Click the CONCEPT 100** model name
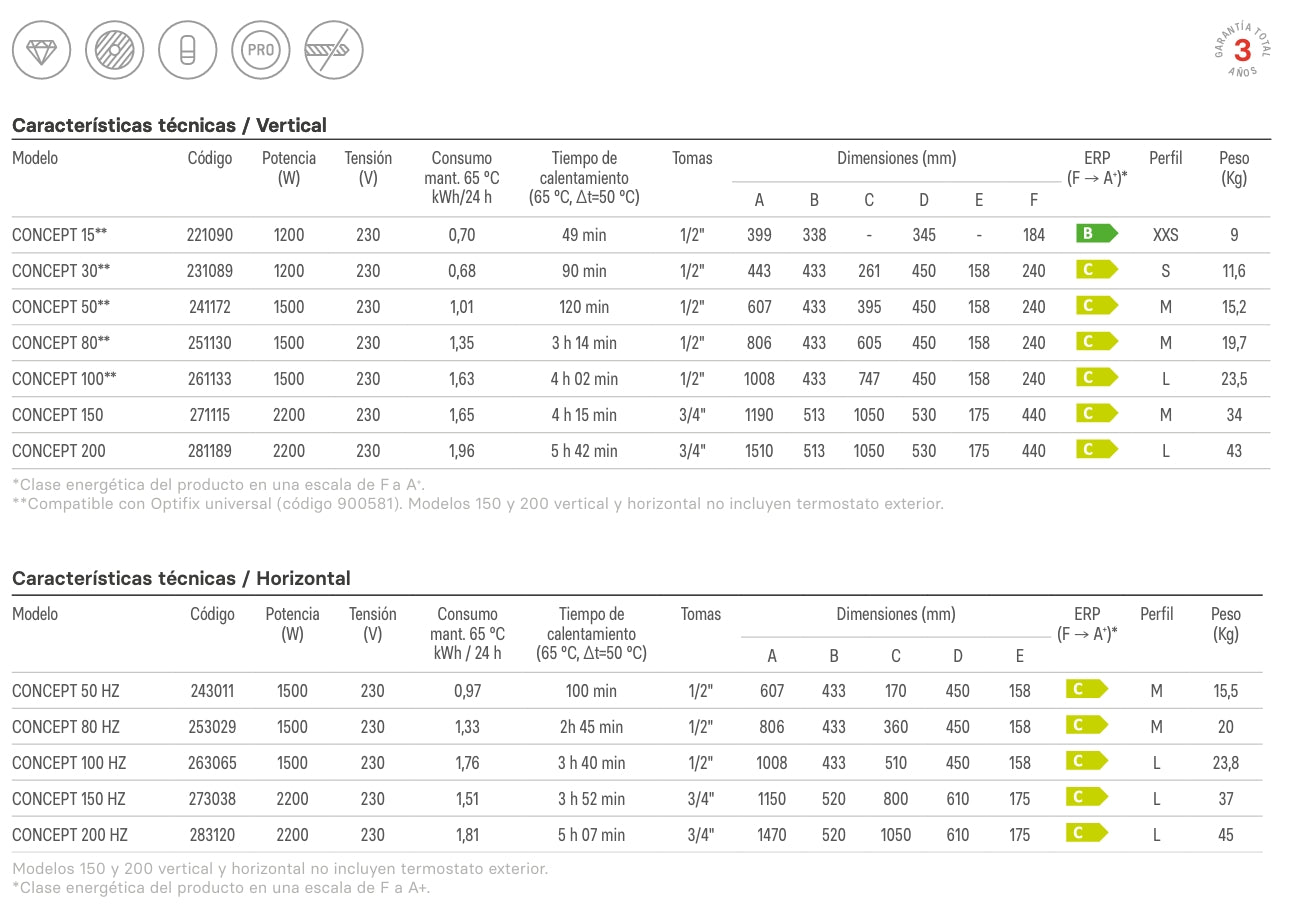Screen dimensions: 1290x905 click(64, 379)
